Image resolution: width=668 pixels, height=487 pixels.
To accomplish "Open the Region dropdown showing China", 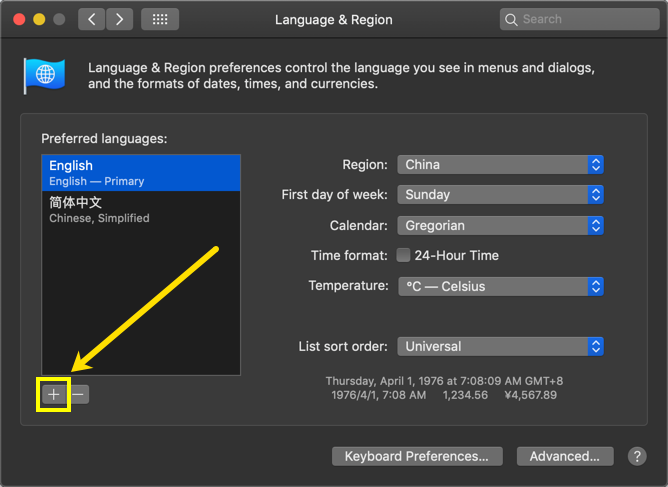I will pyautogui.click(x=500, y=164).
